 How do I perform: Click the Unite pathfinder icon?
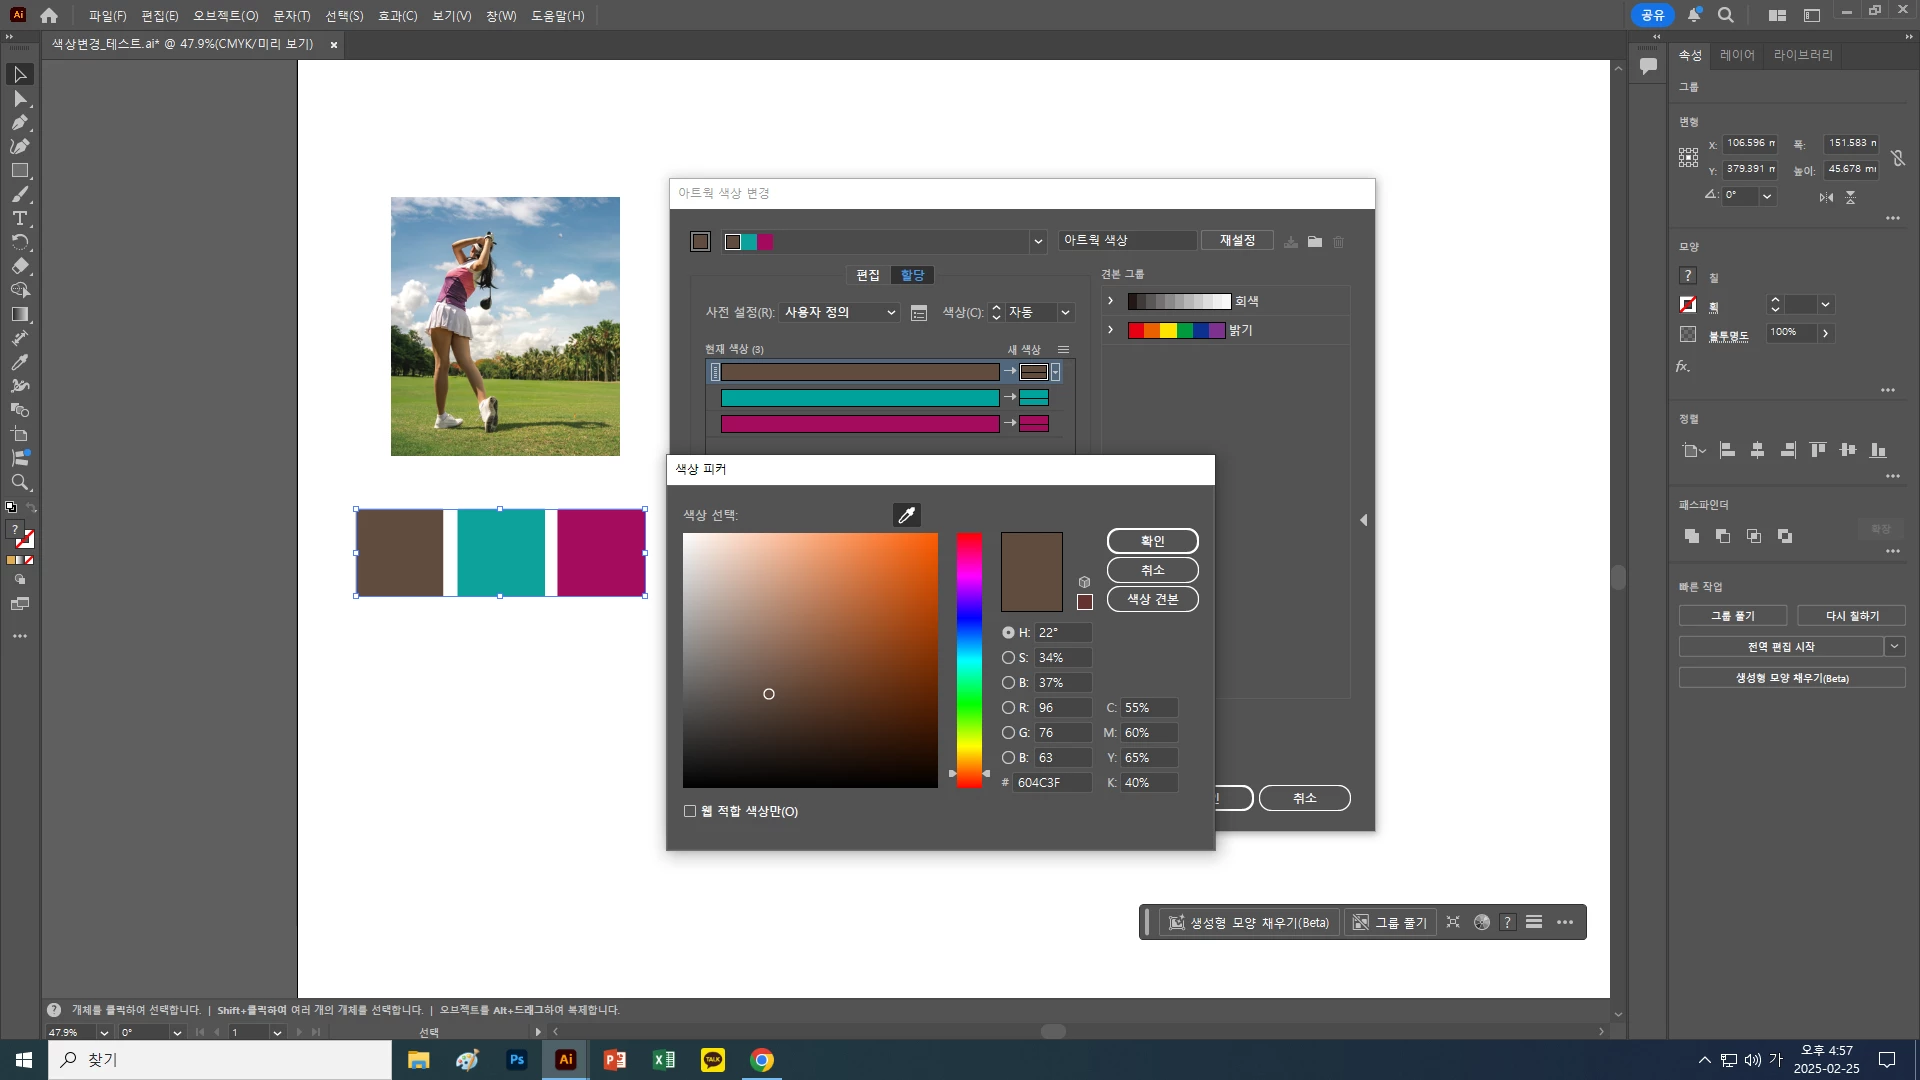[x=1692, y=536]
